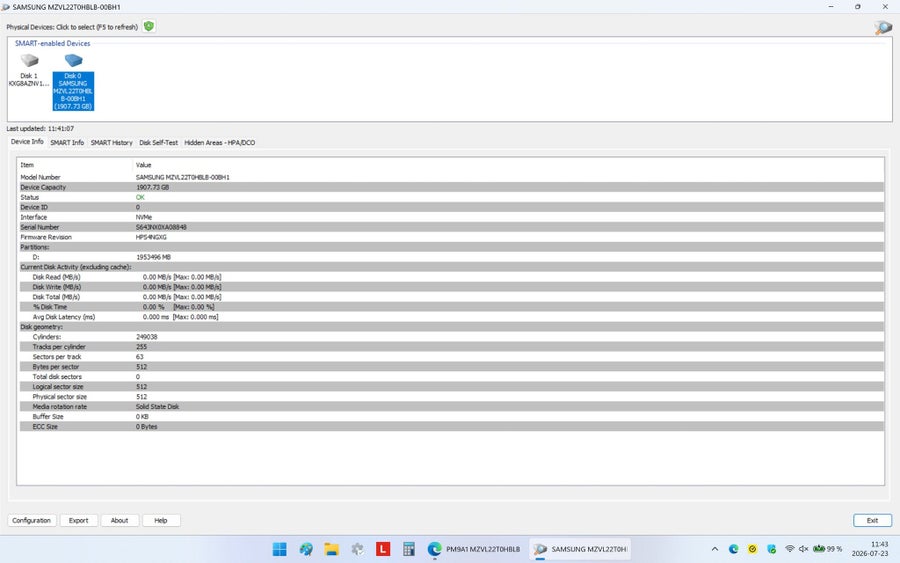Select the Serial Number row

[451, 227]
